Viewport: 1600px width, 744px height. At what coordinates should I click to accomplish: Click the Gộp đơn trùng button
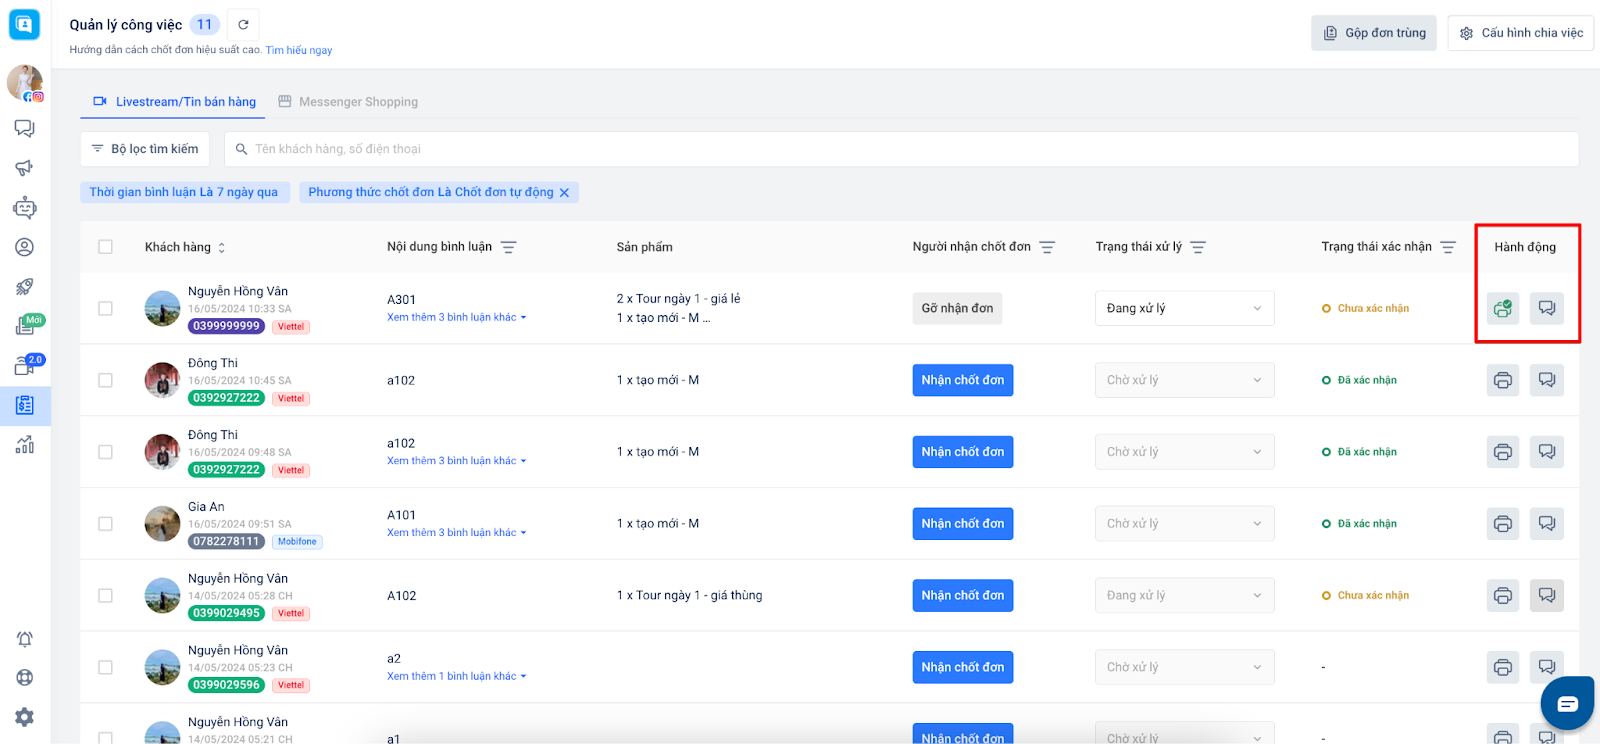(x=1374, y=33)
